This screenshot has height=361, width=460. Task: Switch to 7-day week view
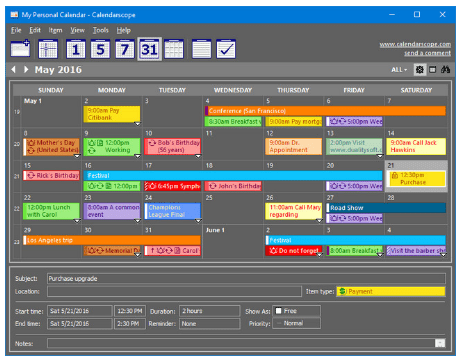click(125, 49)
